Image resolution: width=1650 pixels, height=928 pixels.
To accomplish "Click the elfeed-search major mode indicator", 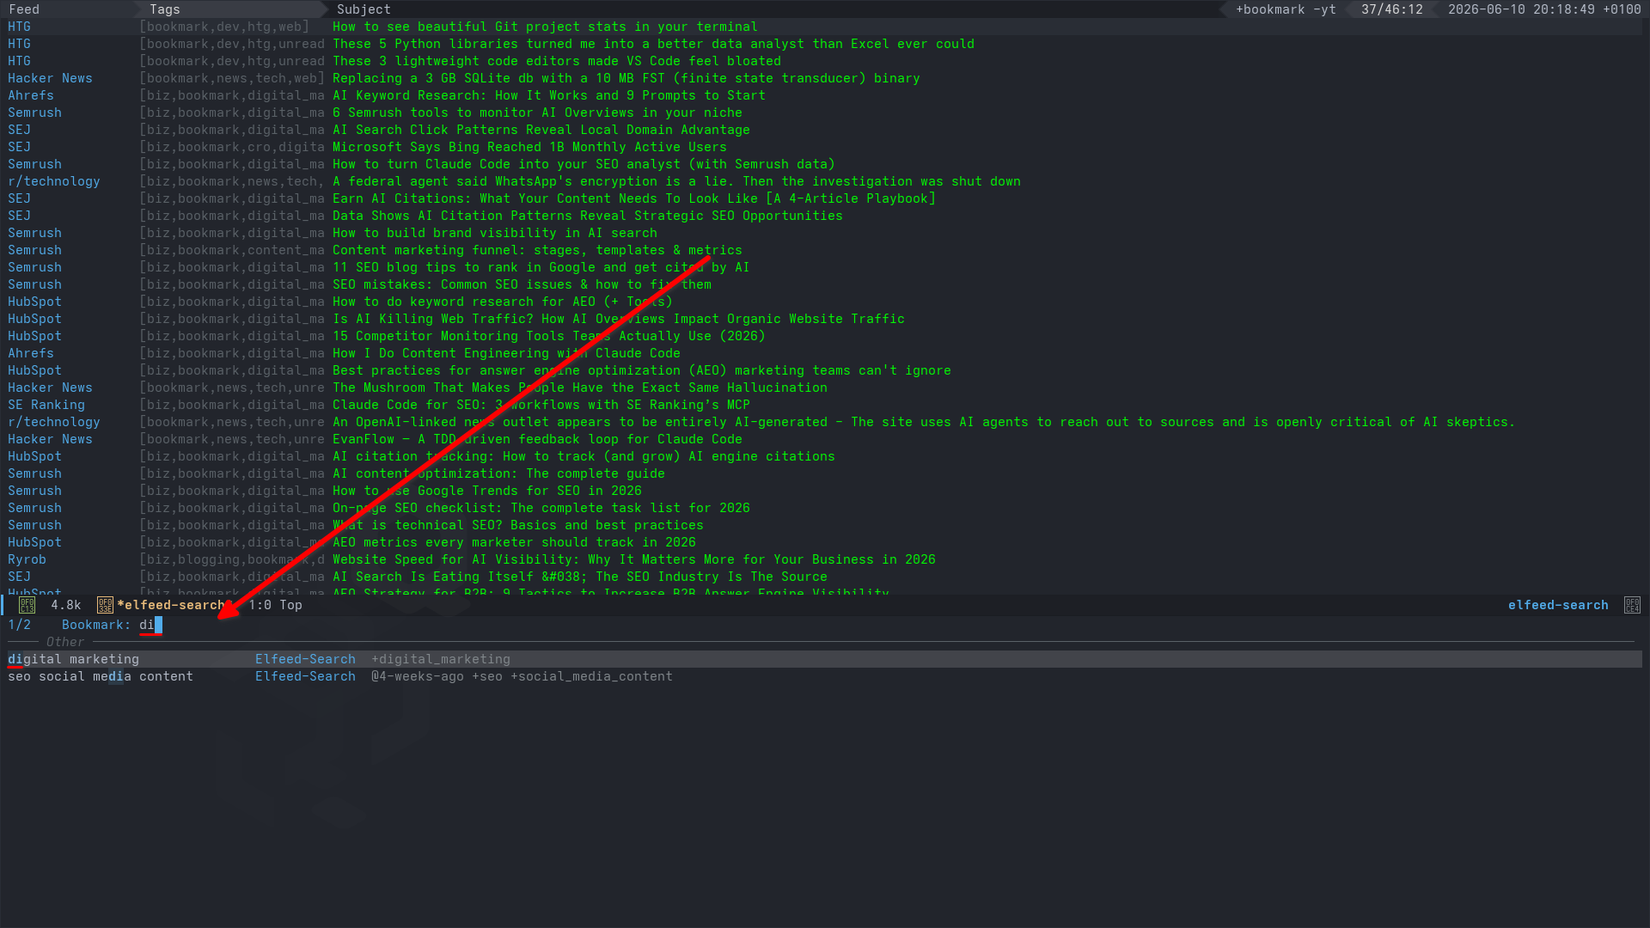I will 1558,605.
